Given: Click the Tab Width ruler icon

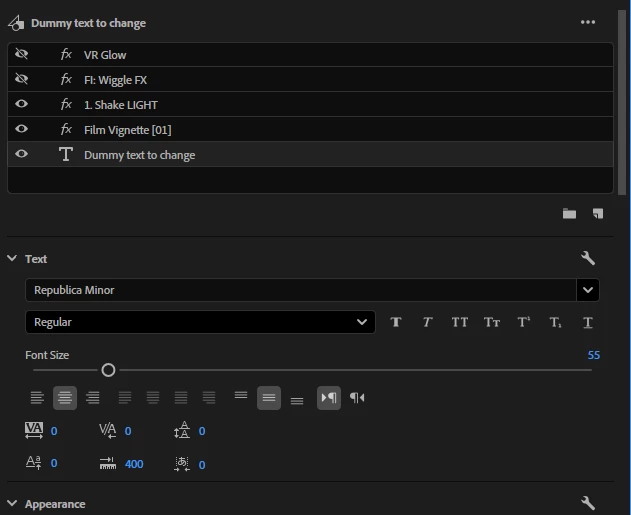Looking at the screenshot, I should click(x=108, y=463).
